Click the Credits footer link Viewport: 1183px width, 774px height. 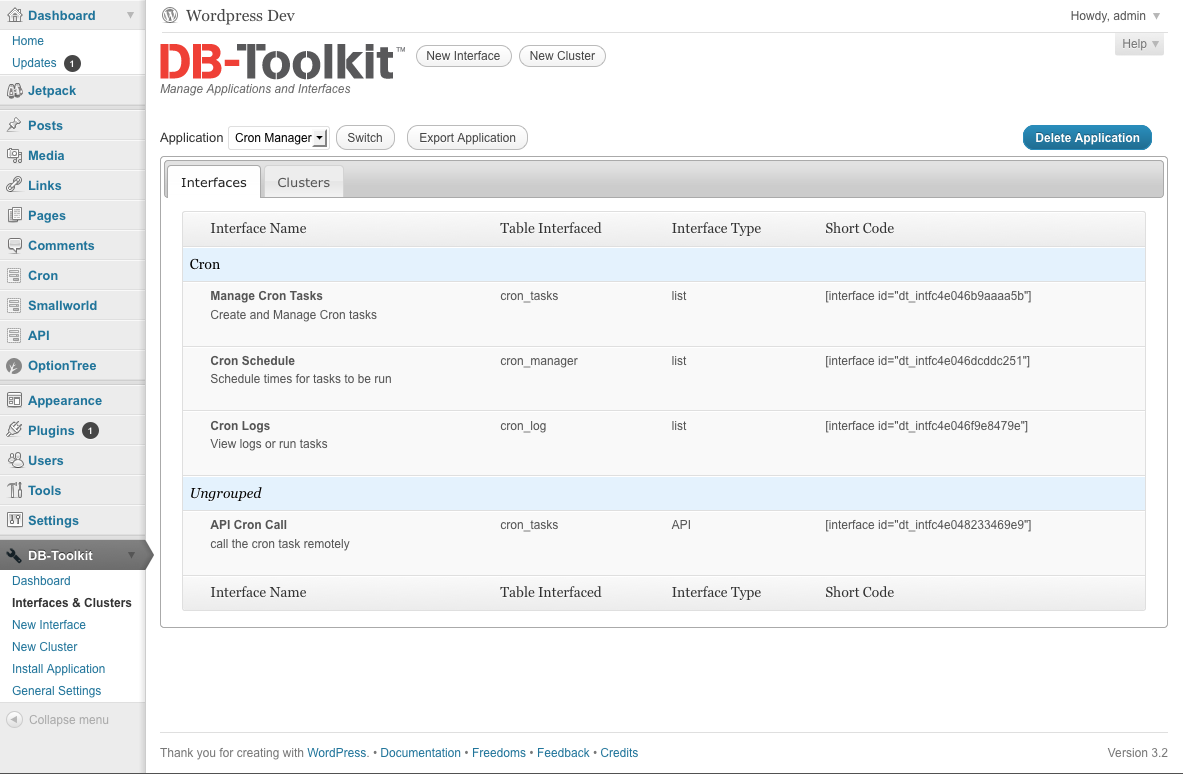coord(619,753)
